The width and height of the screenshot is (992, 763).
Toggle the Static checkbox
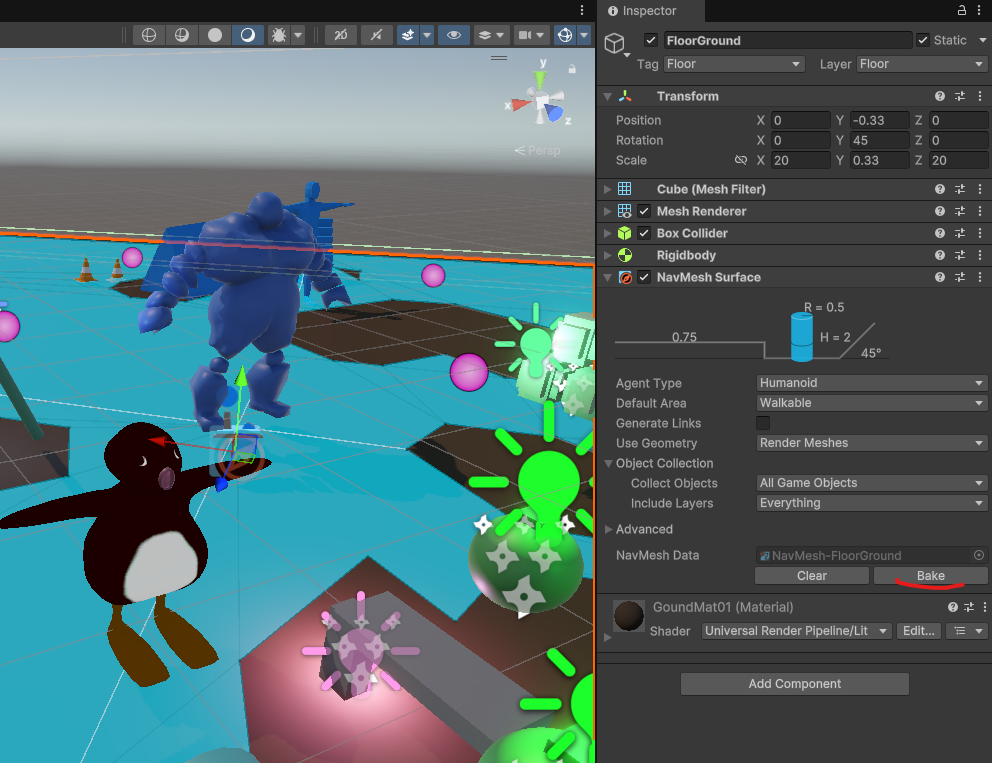point(923,40)
